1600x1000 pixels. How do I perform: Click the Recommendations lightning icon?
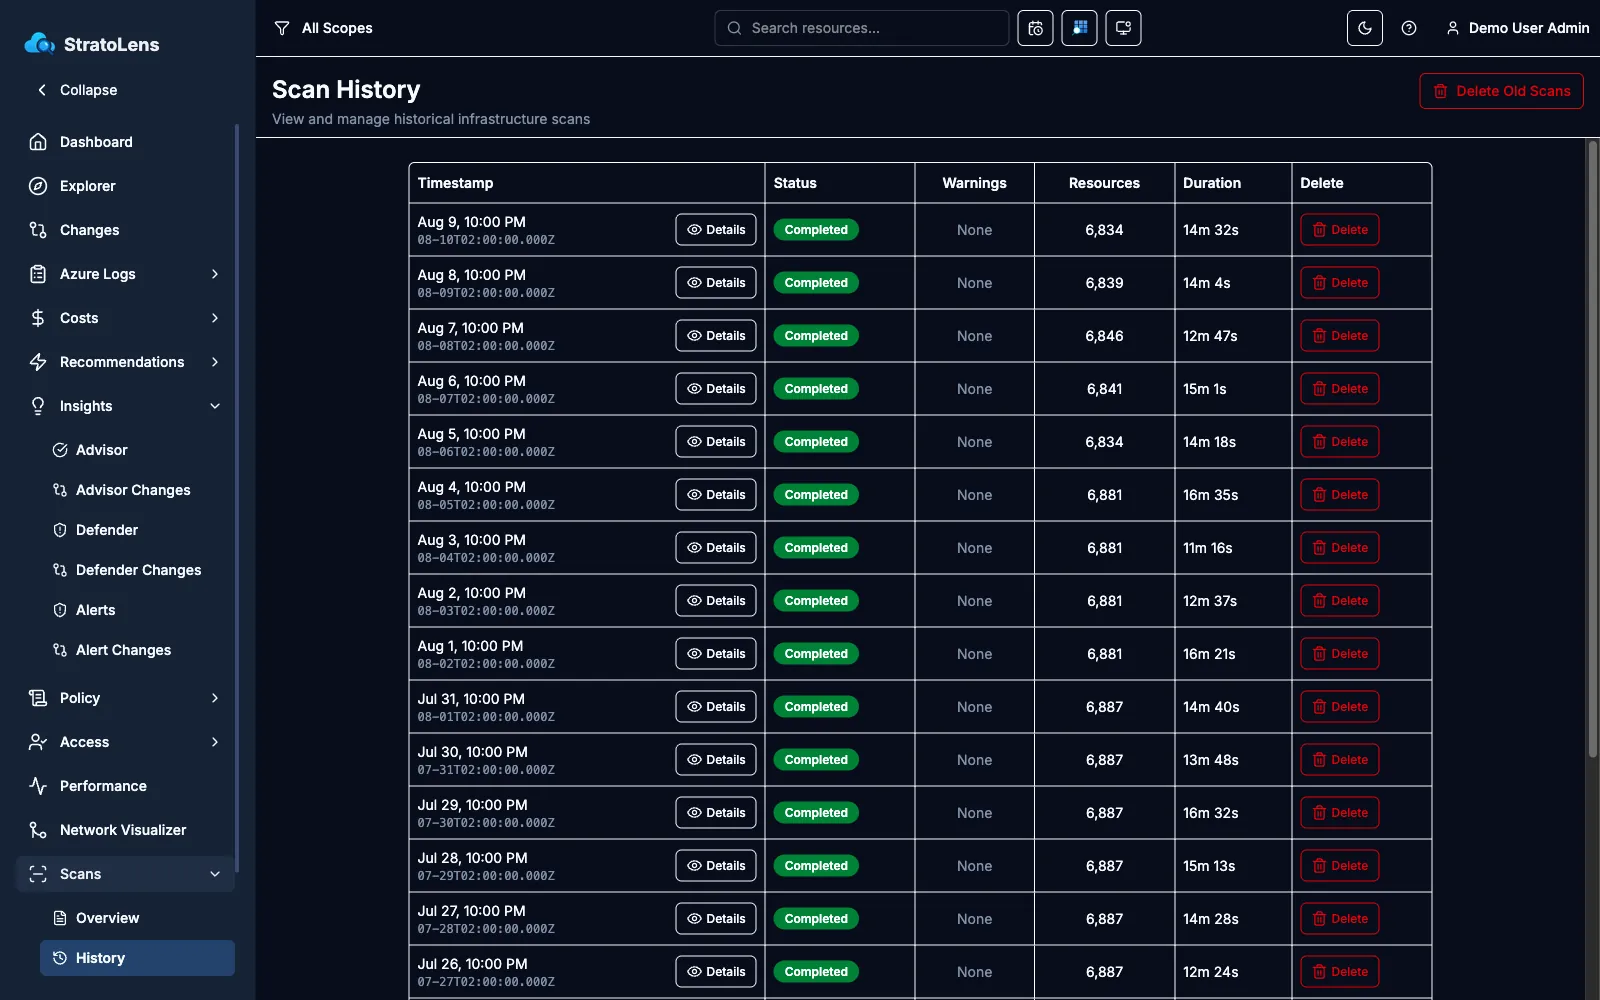pyautogui.click(x=38, y=362)
